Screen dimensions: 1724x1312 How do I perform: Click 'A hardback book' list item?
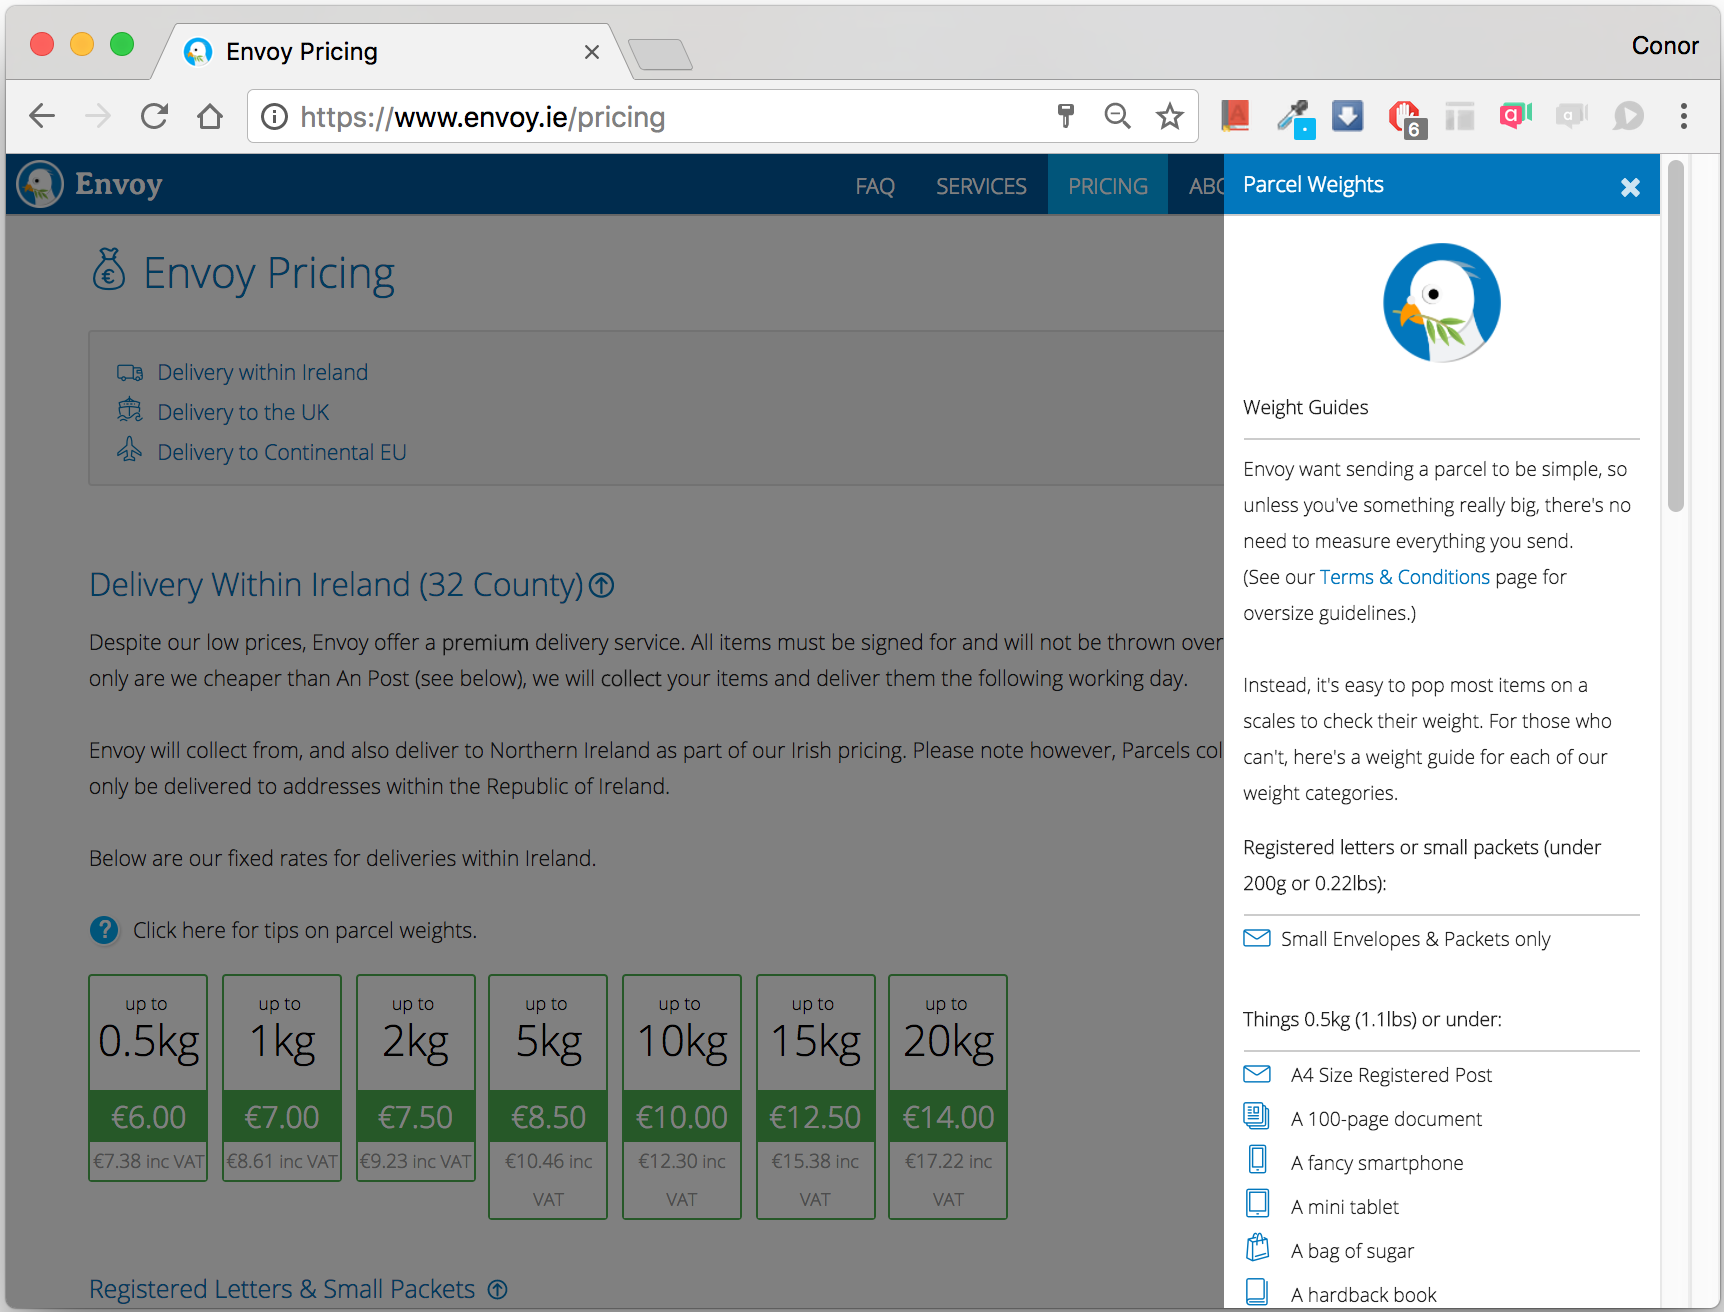tap(1364, 1295)
